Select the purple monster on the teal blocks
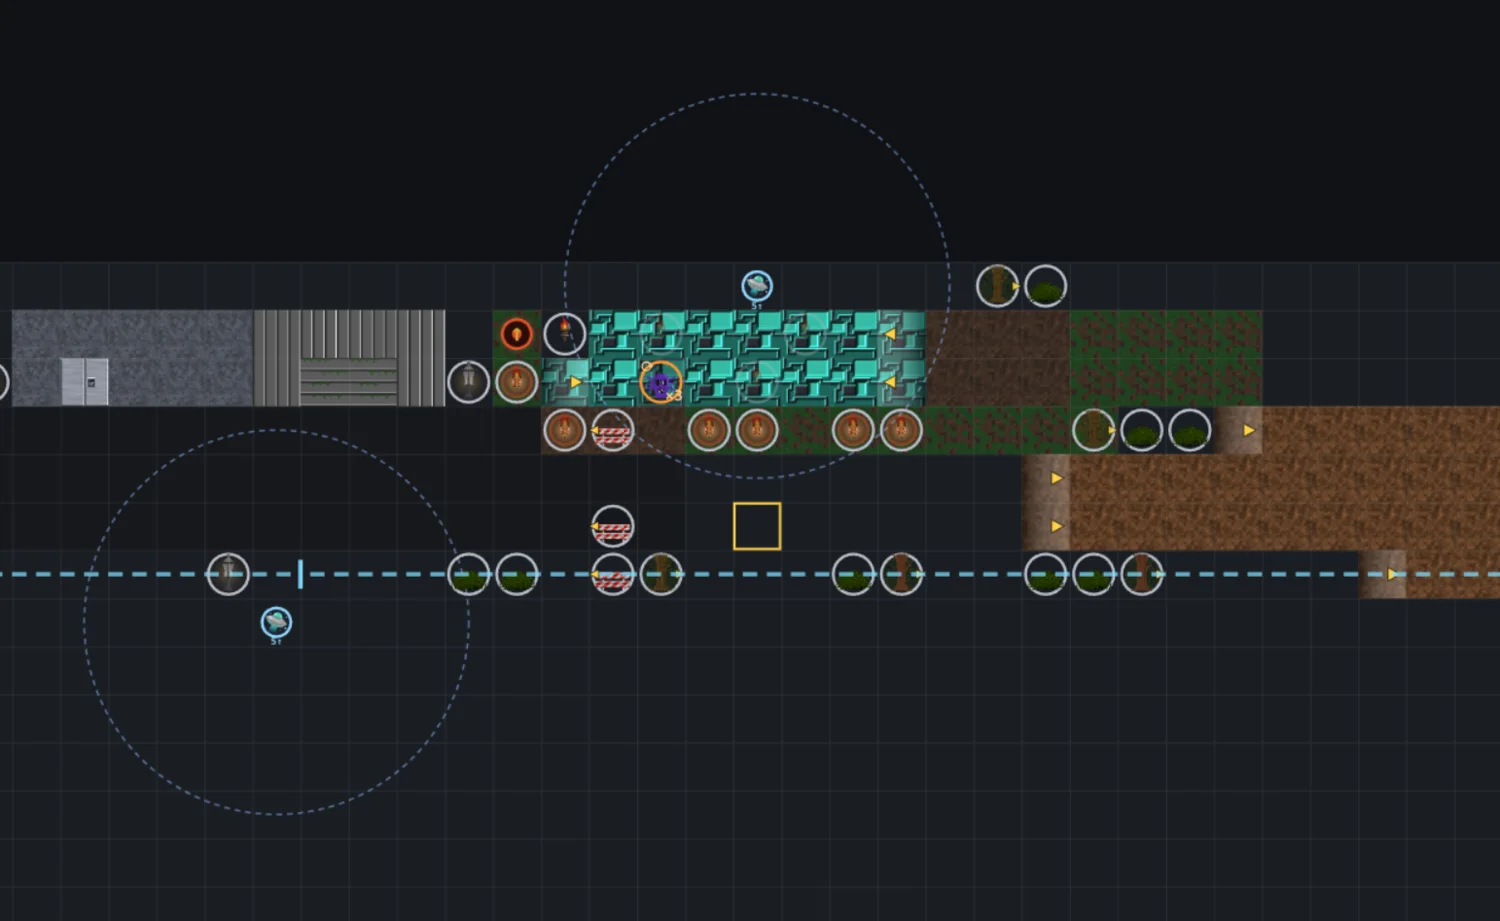The image size is (1500, 921). point(660,382)
